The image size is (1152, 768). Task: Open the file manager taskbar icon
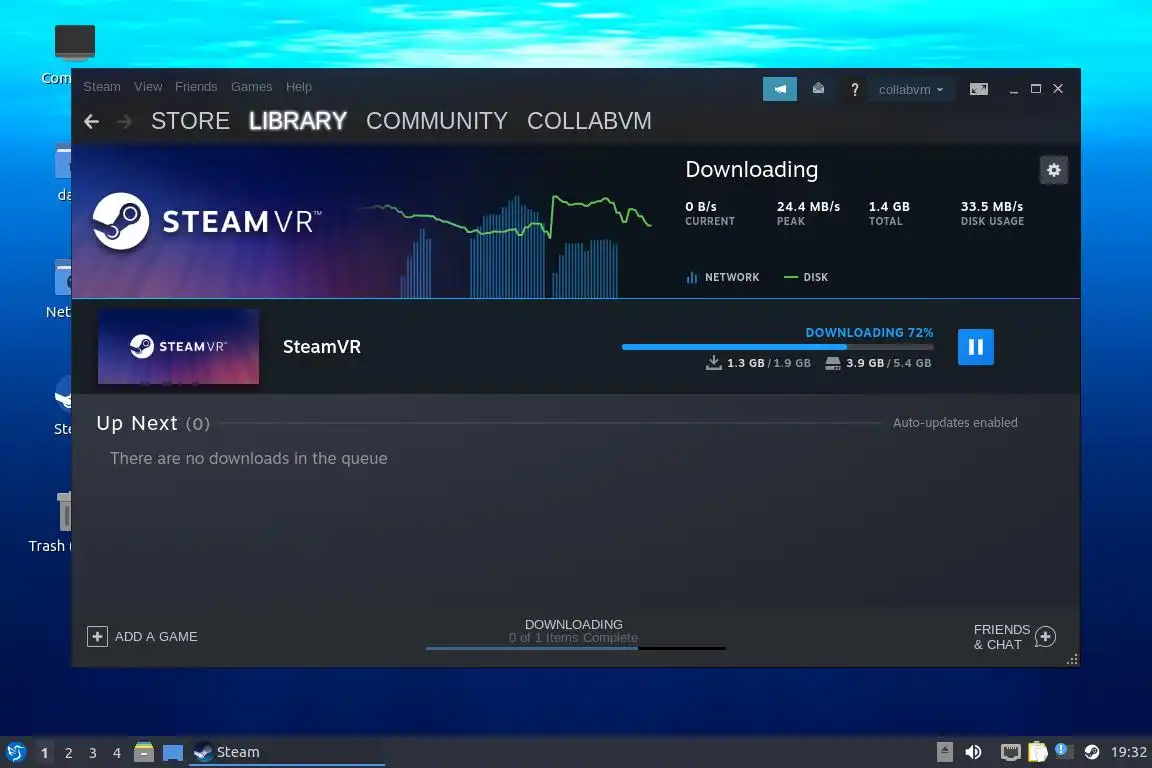(144, 752)
